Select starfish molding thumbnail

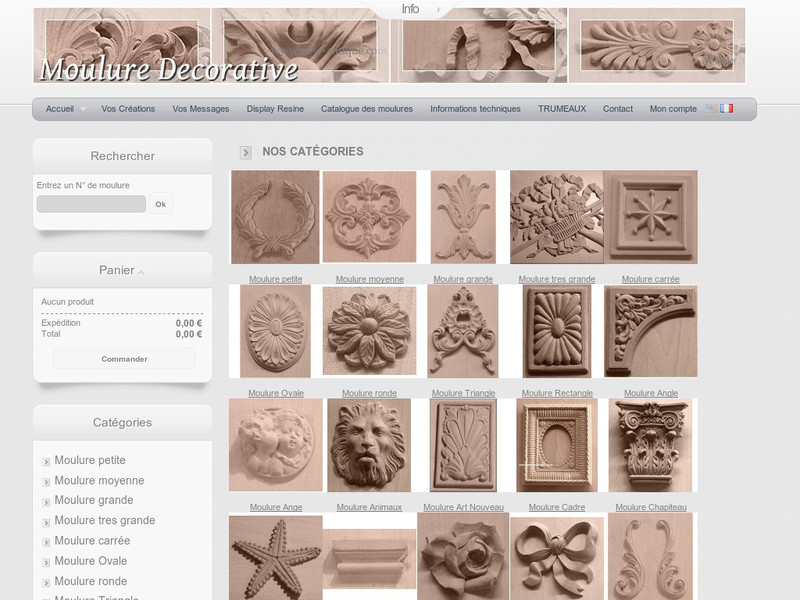[276, 558]
